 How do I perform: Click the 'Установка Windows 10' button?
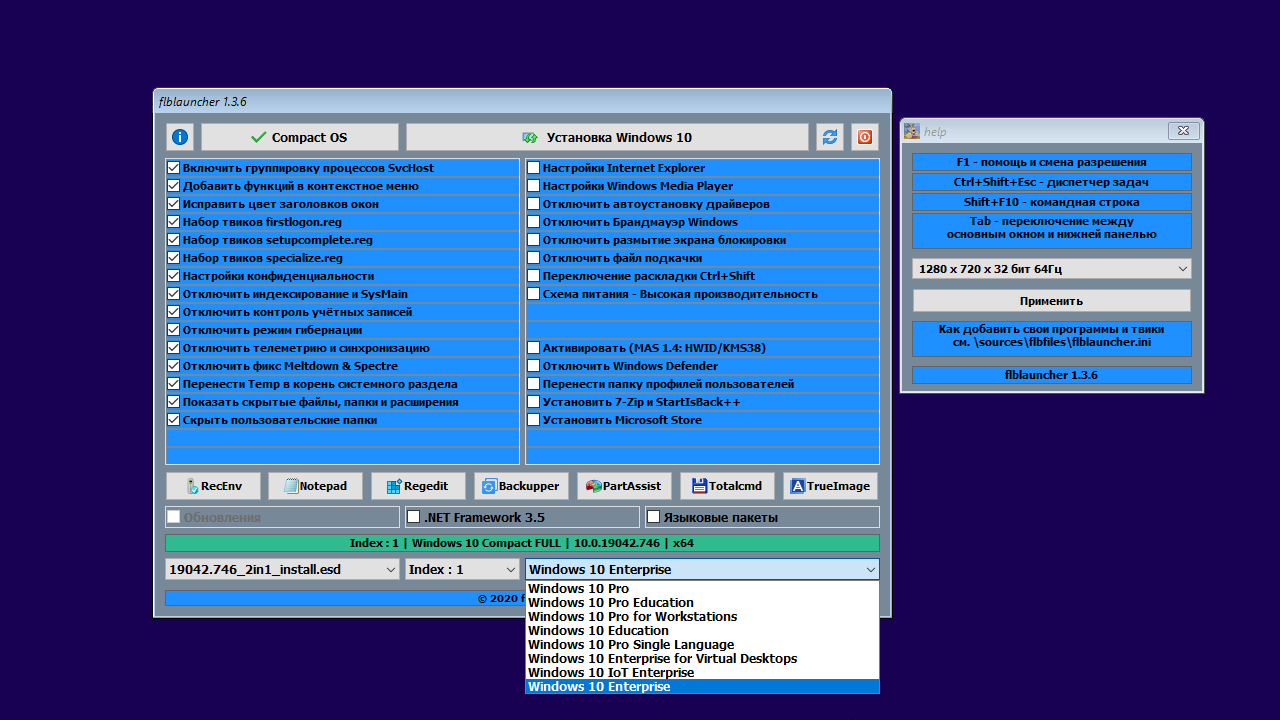pos(607,137)
